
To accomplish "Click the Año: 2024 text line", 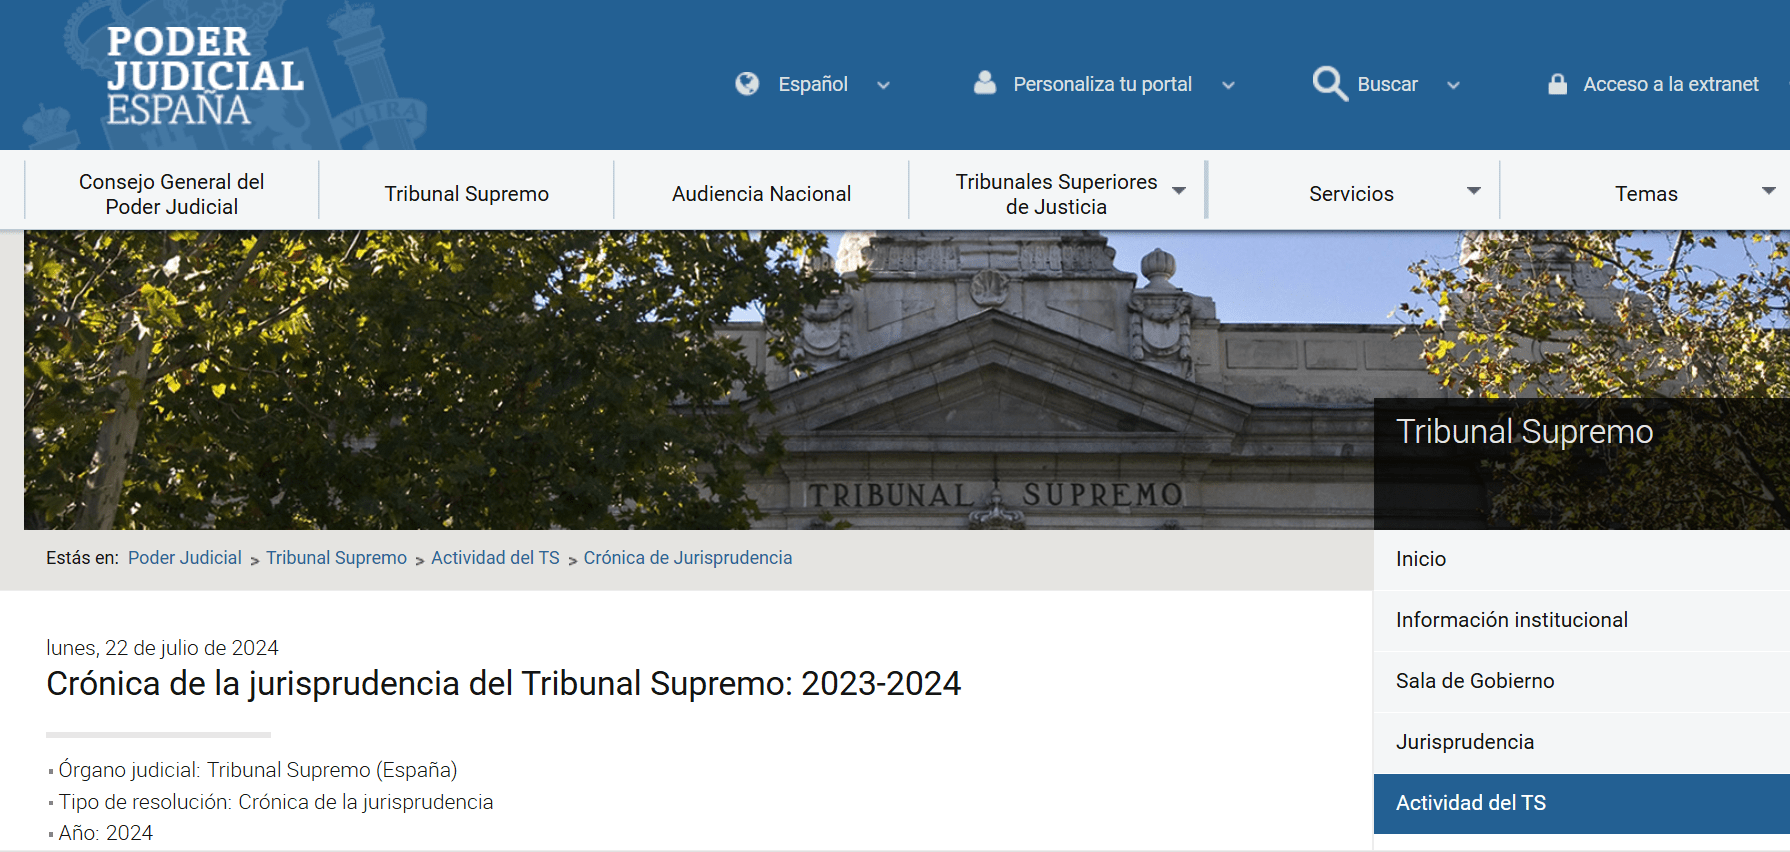I will 105,833.
